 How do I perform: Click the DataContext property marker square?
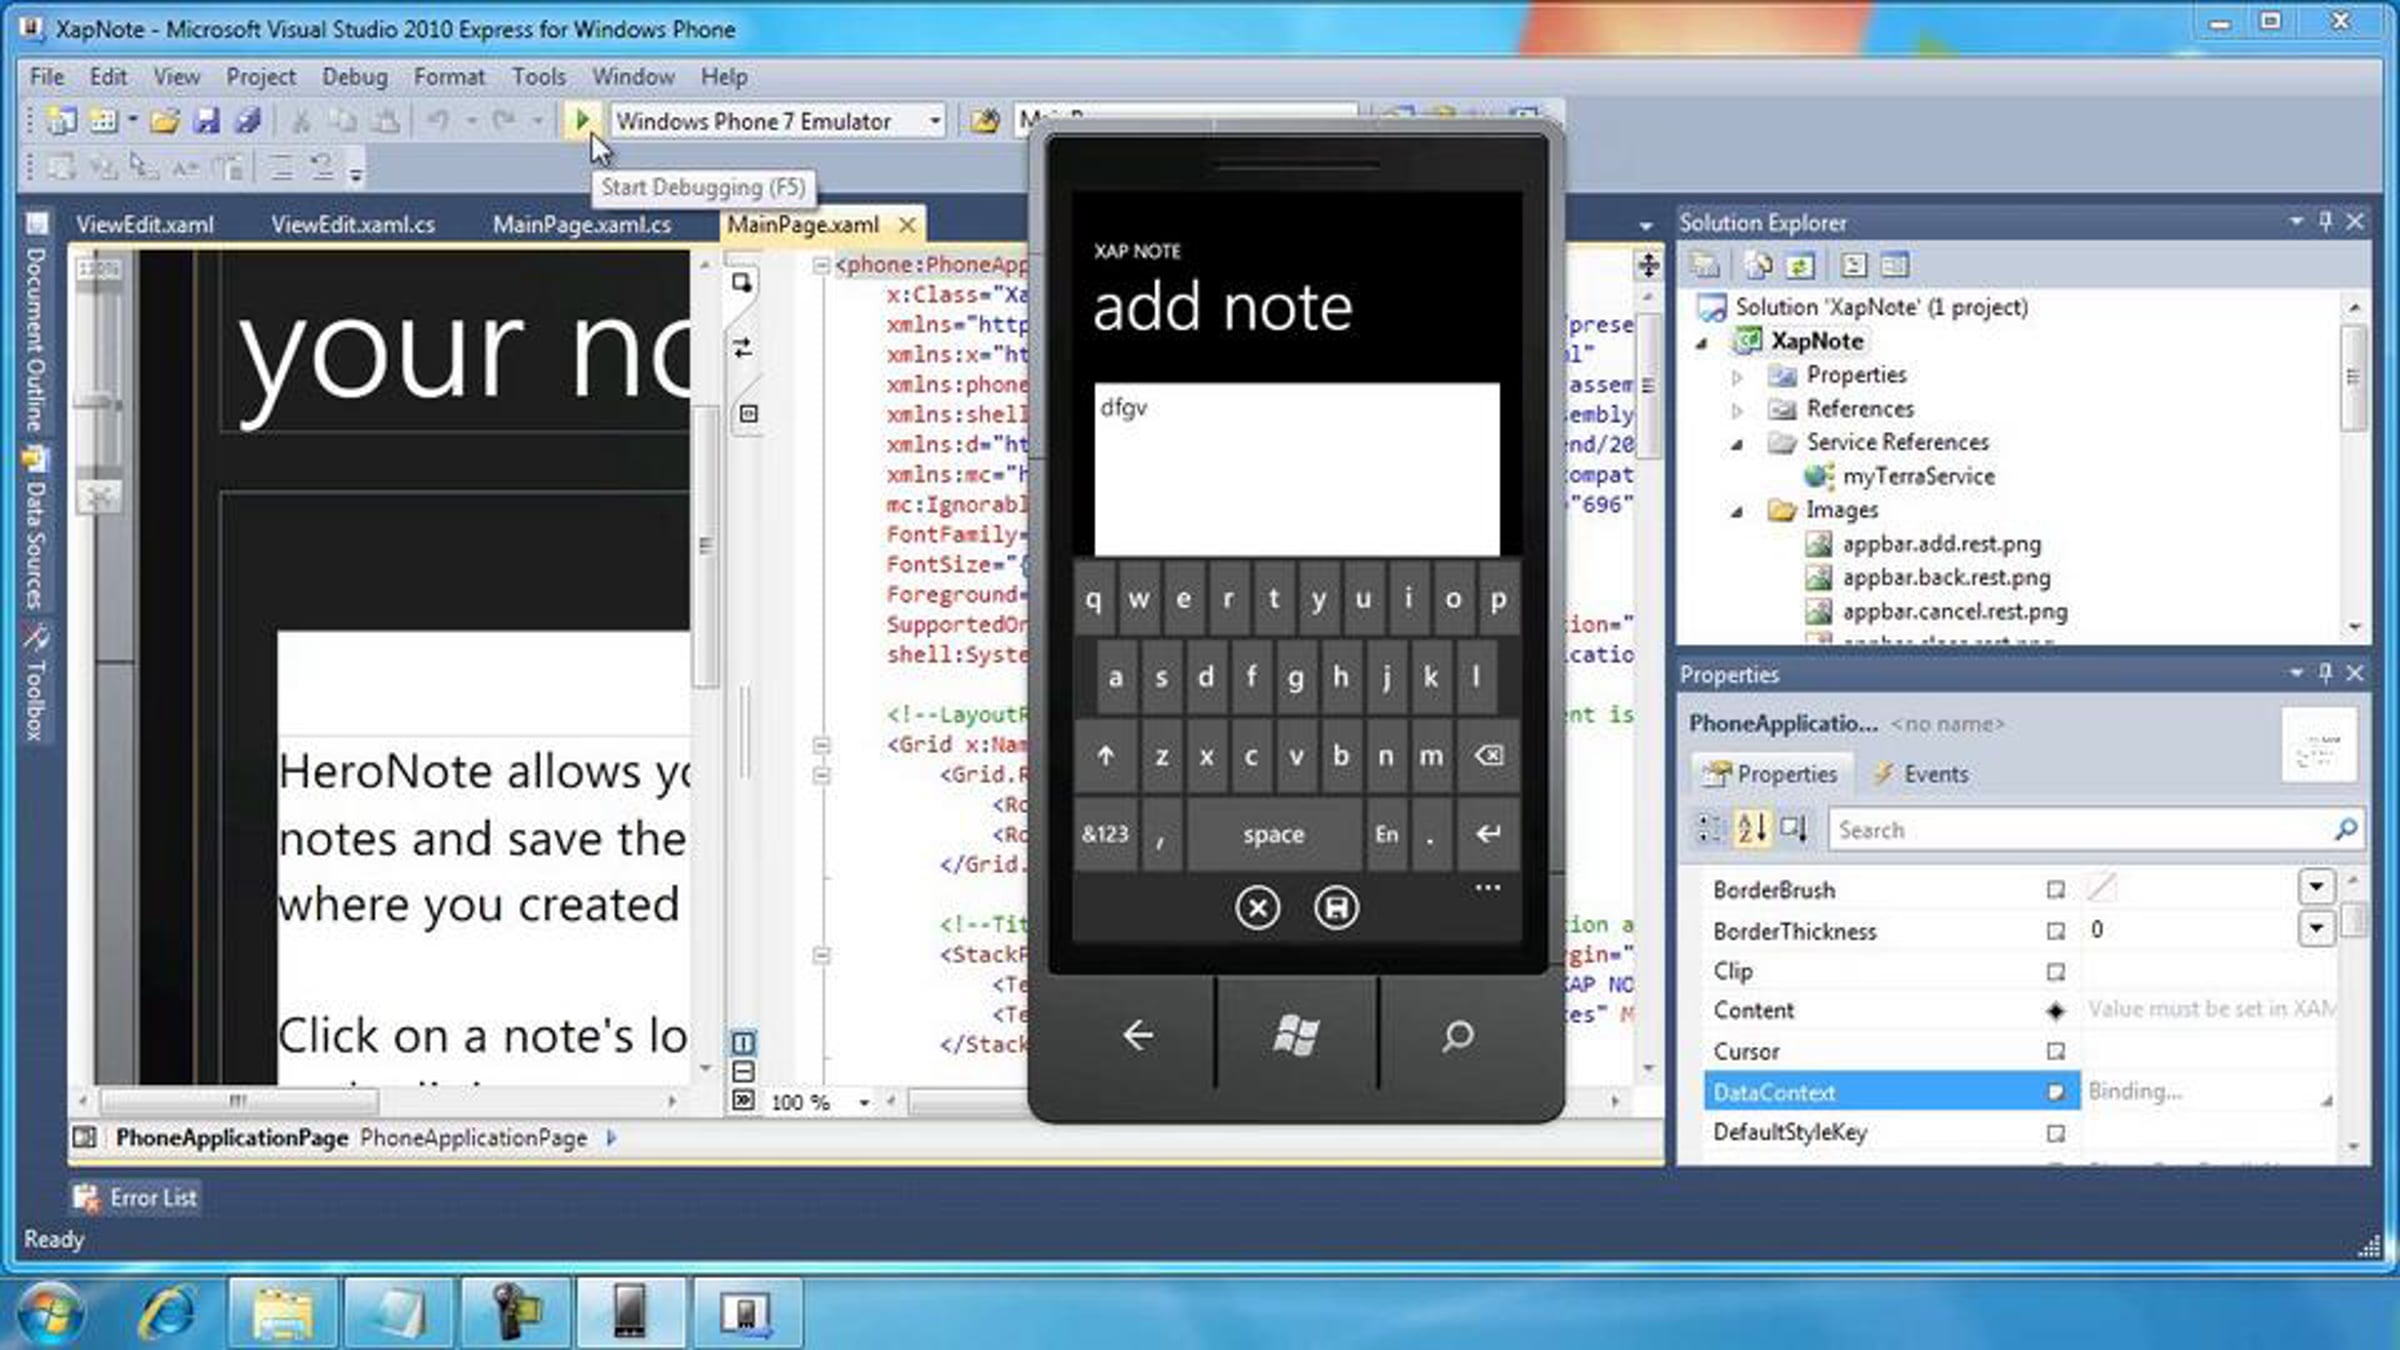[2055, 1092]
